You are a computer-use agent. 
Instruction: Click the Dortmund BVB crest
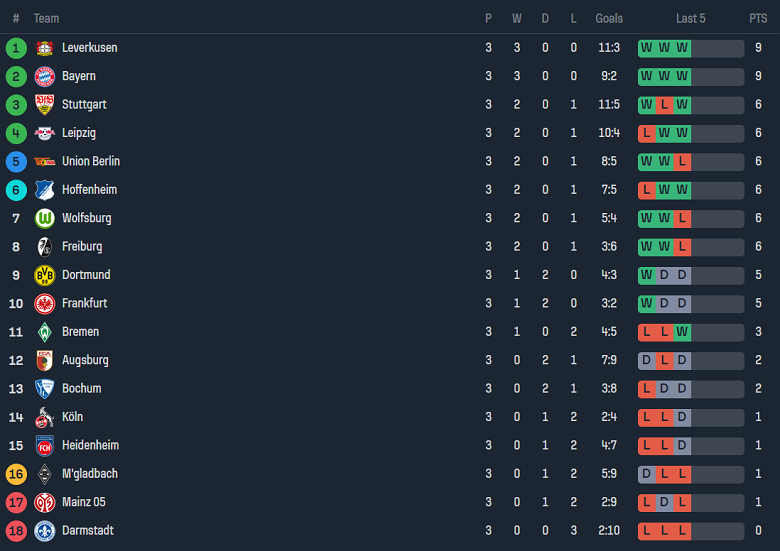44,275
